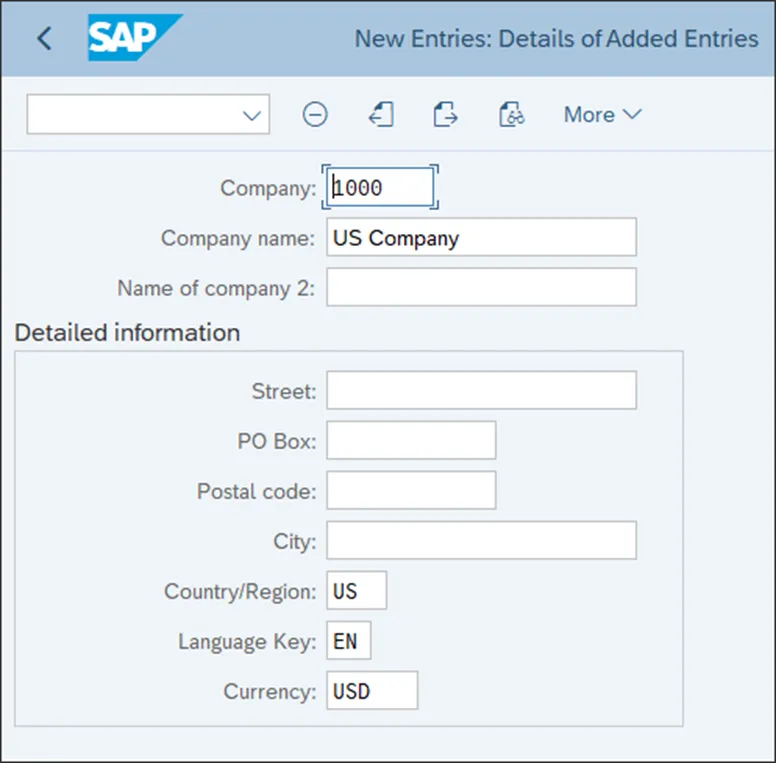Image resolution: width=776 pixels, height=763 pixels.
Task: Click the Street input field
Action: (x=481, y=391)
